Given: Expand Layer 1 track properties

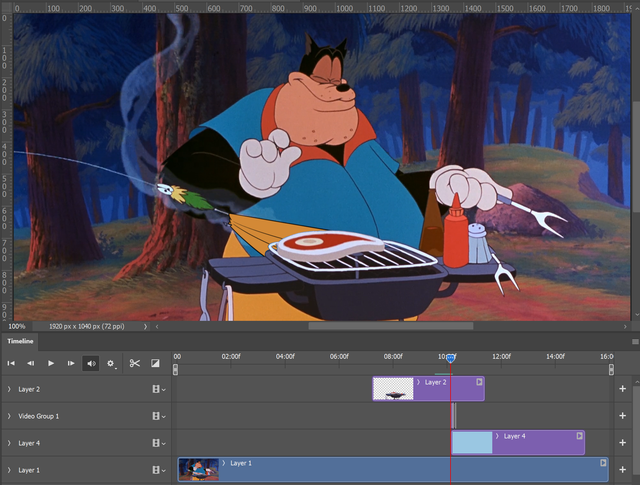Looking at the screenshot, I should coord(9,470).
